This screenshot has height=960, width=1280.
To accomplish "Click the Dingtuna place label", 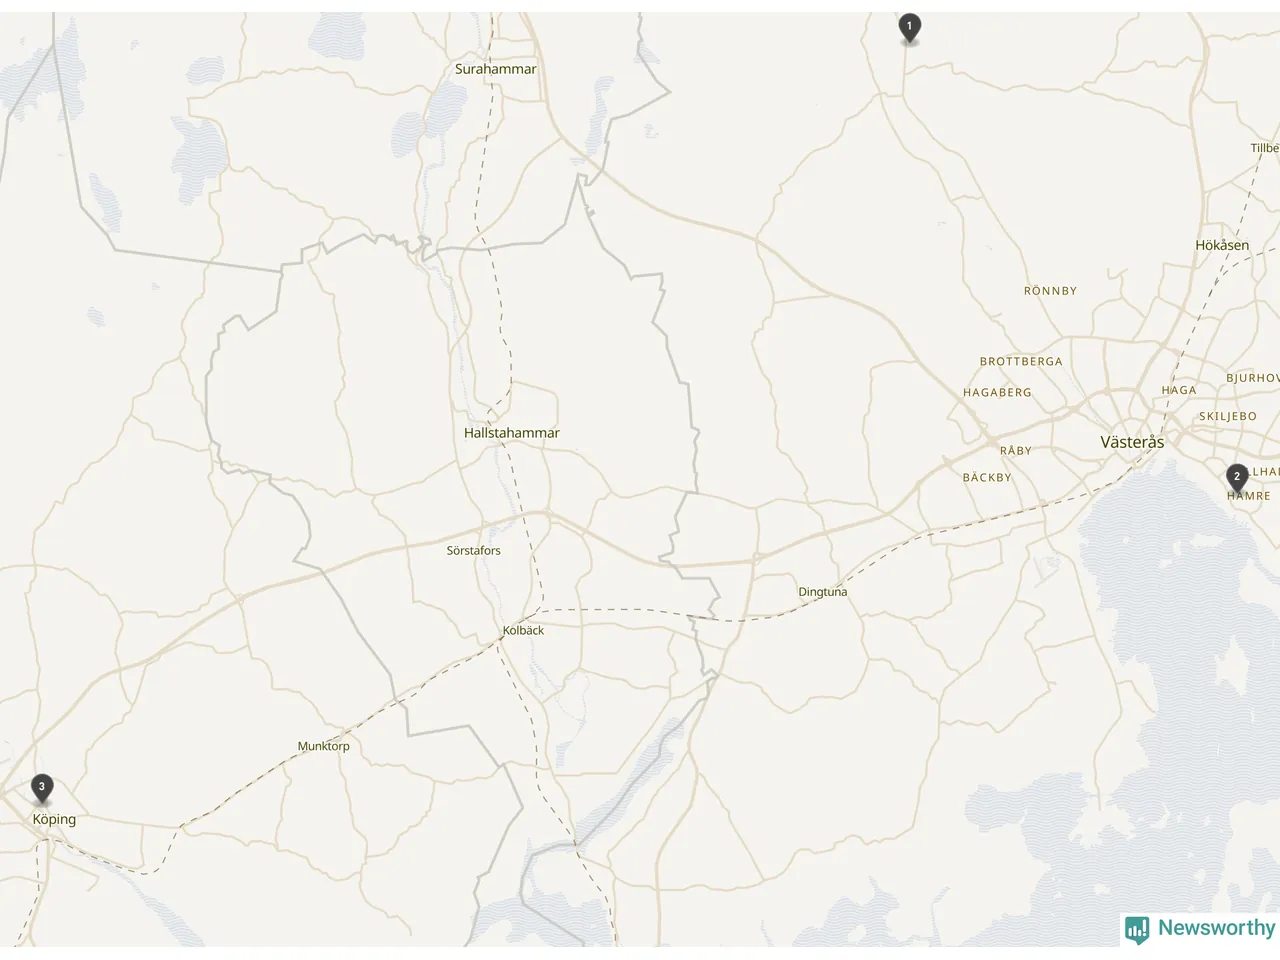I will pyautogui.click(x=823, y=592).
